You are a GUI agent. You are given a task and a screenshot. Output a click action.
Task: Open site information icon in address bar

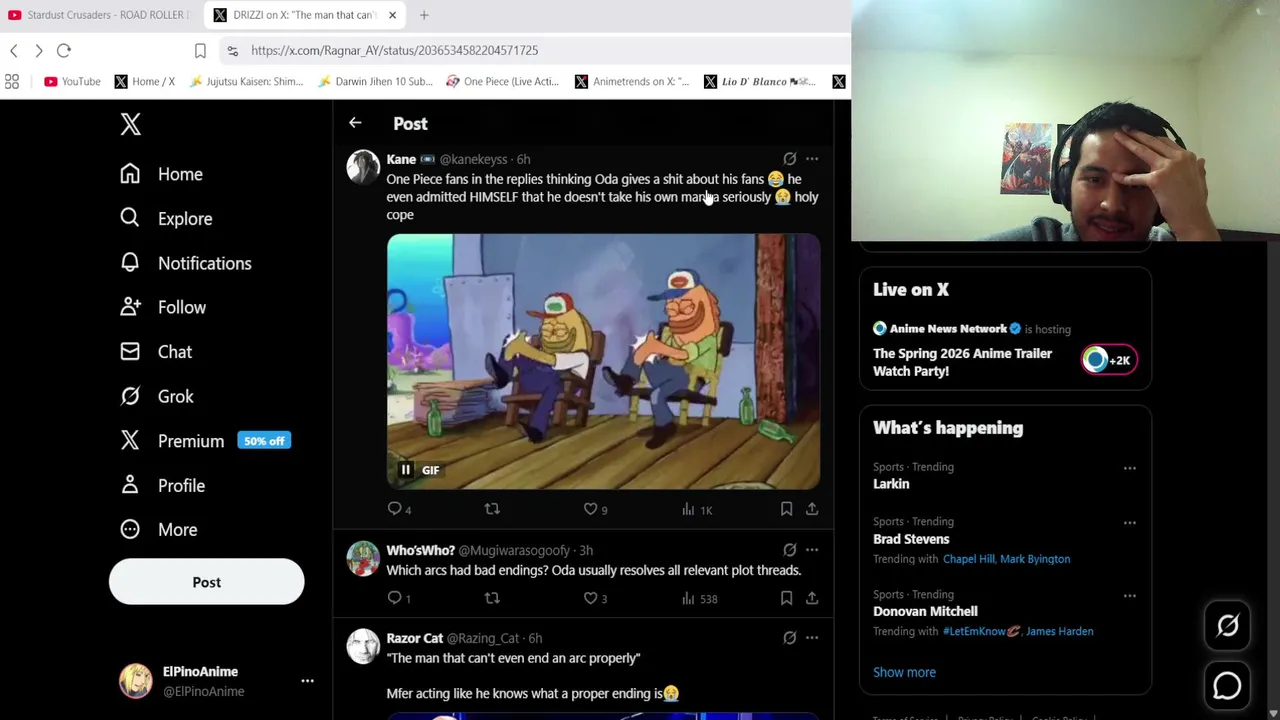(x=232, y=50)
